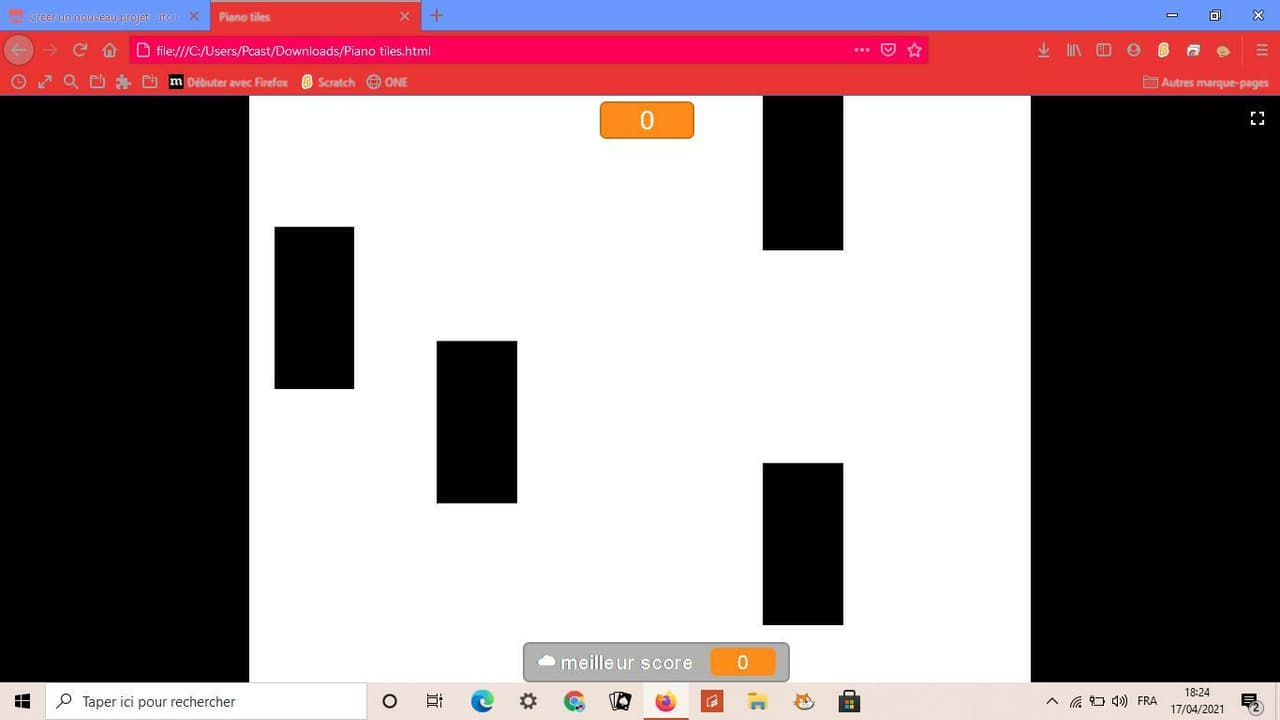Open page actions three-dot menu
Viewport: 1280px width, 720px height.
coord(861,50)
